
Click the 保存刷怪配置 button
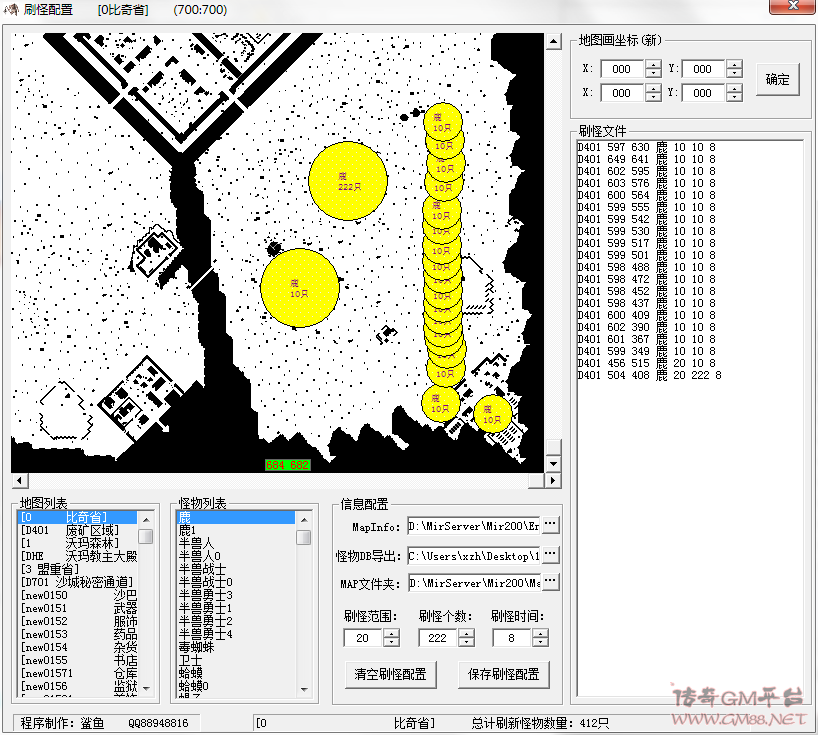[x=503, y=674]
